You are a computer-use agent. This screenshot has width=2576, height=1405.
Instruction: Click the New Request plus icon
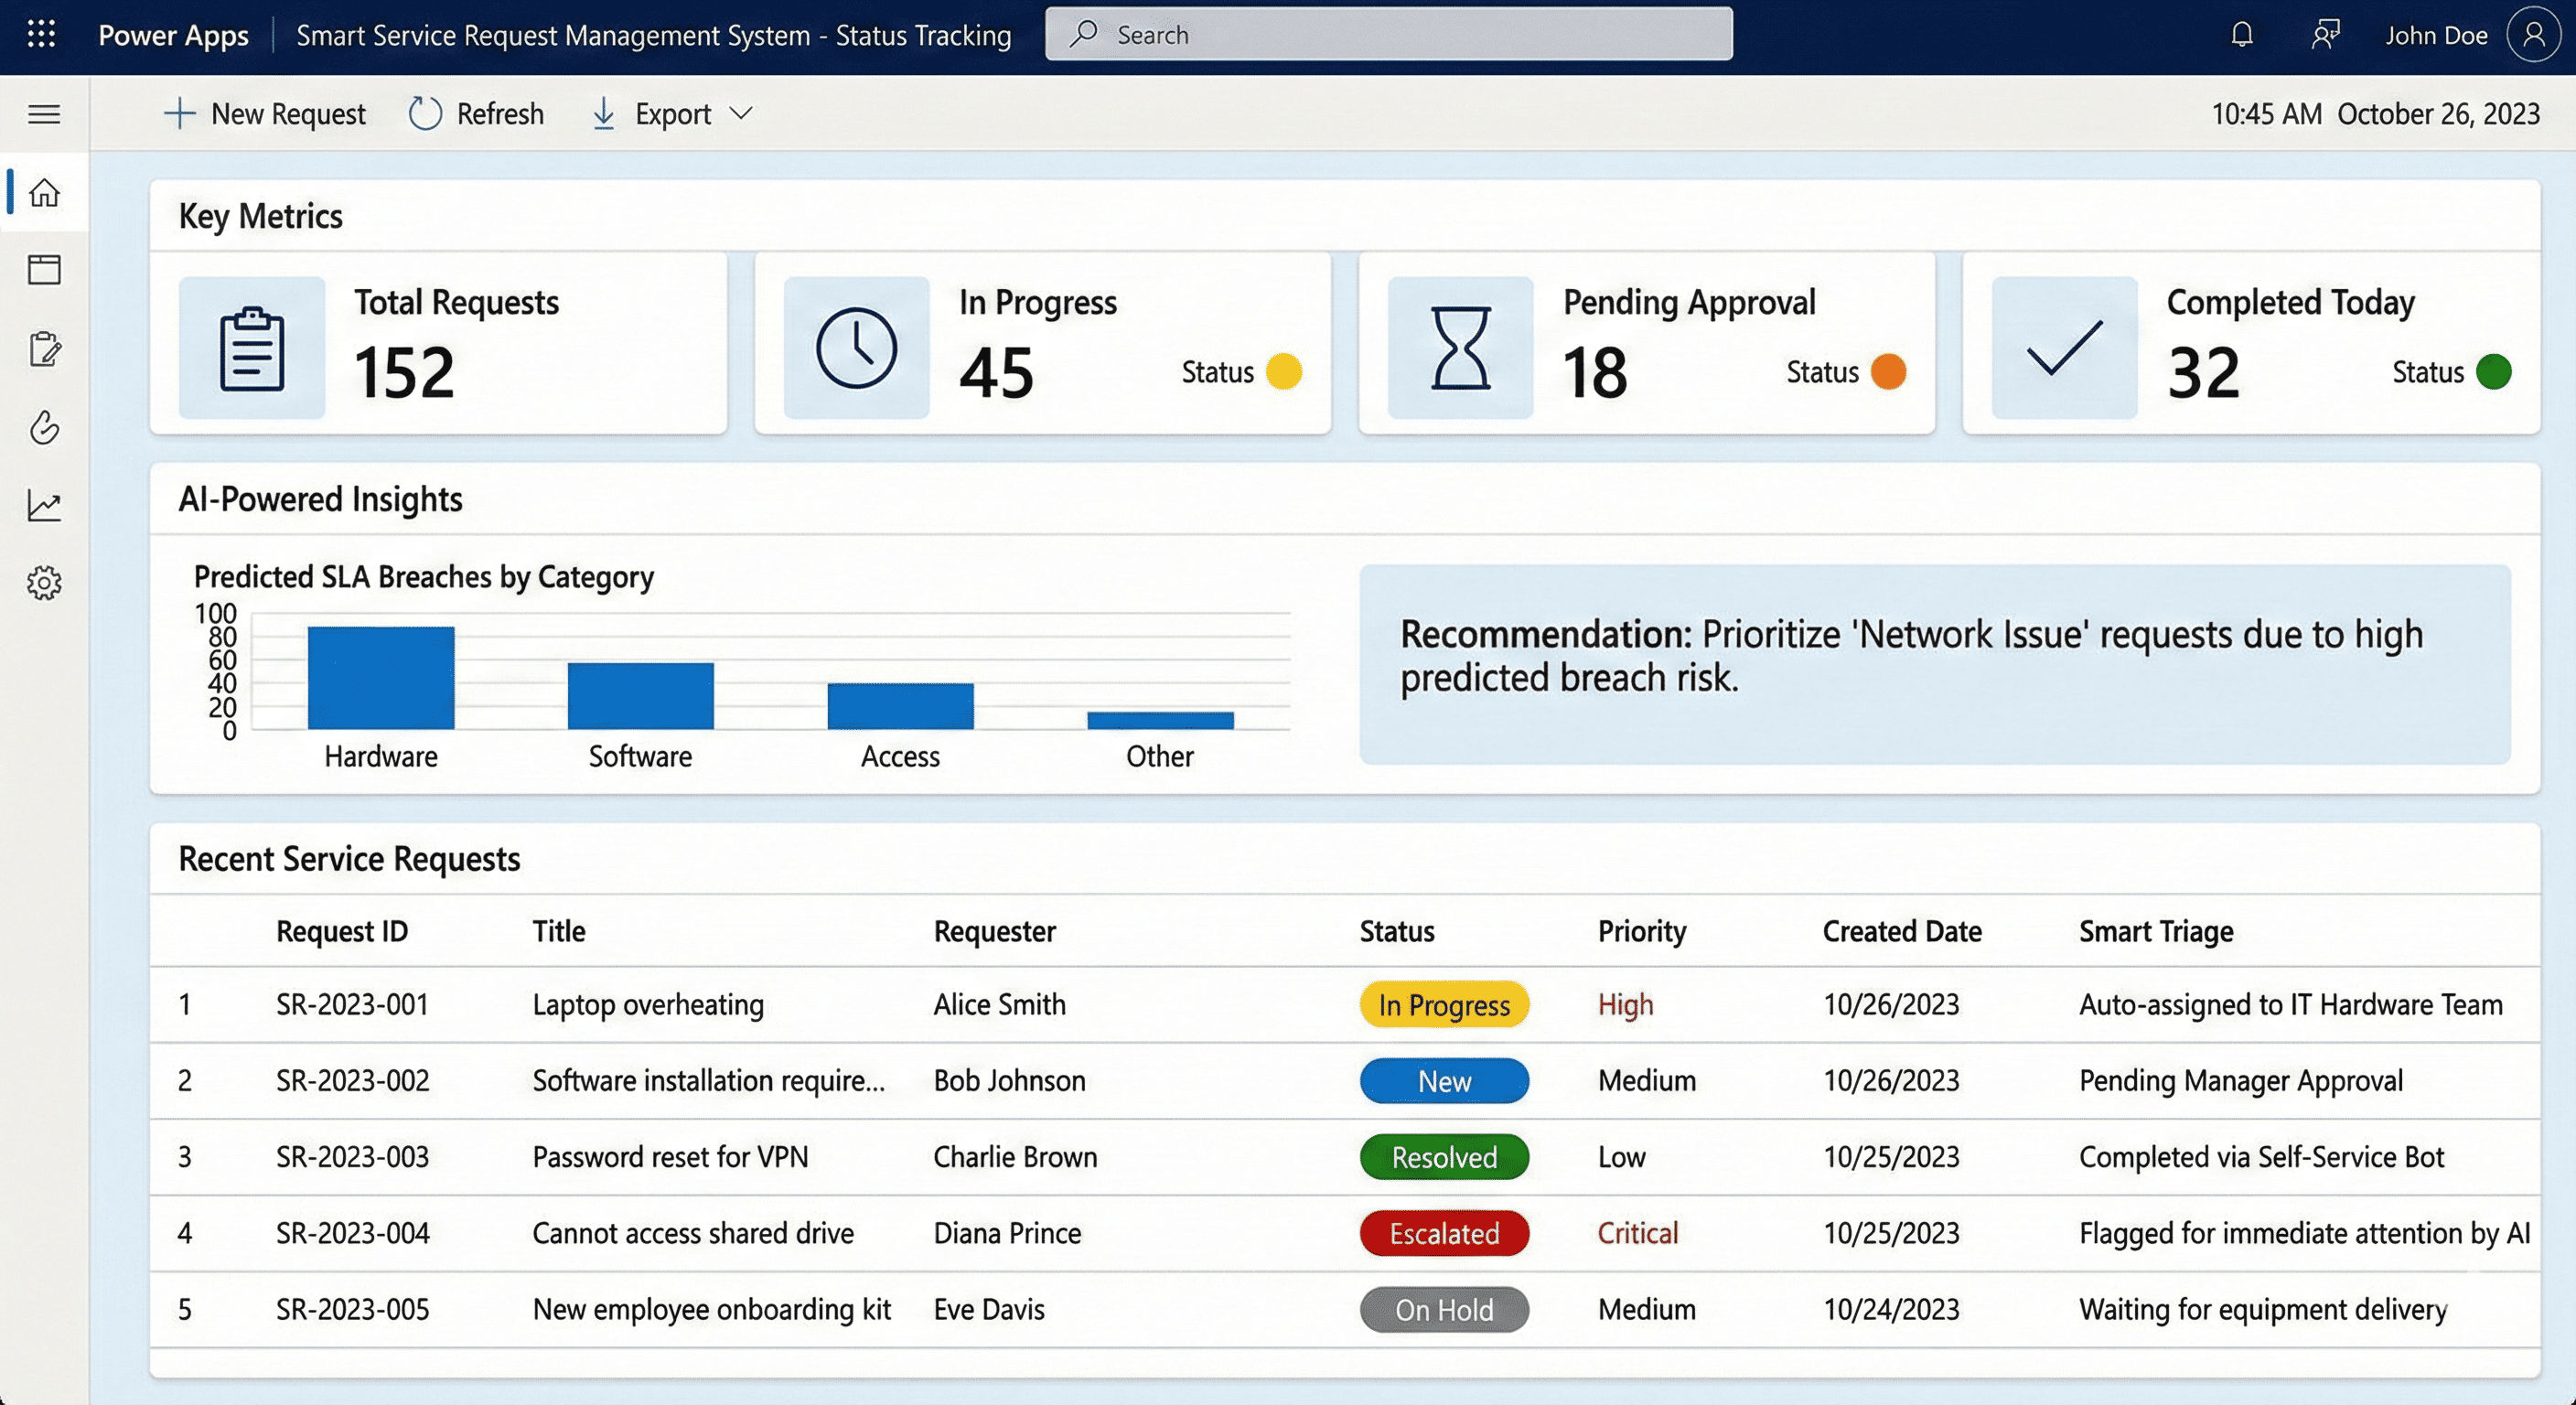tap(179, 113)
